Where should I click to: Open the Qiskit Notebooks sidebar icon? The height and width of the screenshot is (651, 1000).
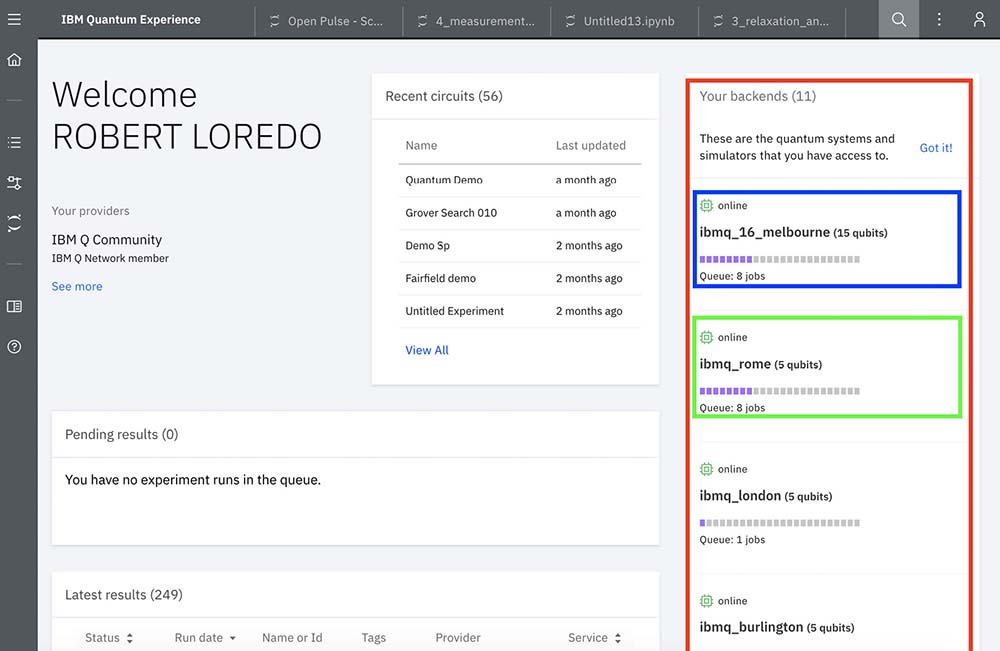pos(14,223)
